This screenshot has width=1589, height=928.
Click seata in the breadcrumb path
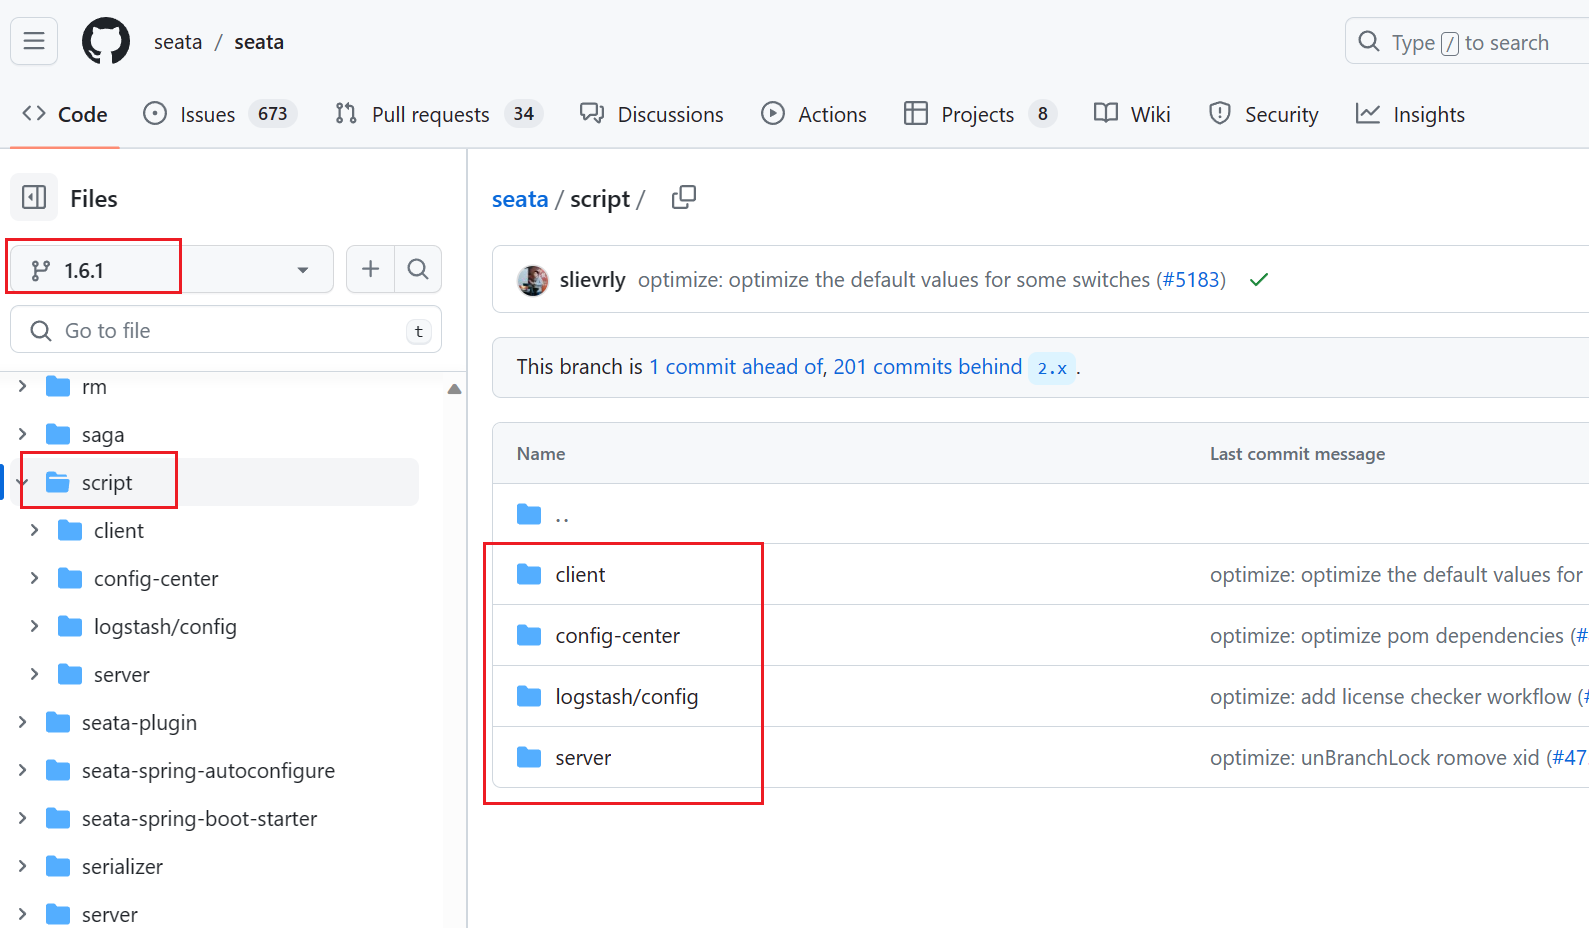point(520,199)
